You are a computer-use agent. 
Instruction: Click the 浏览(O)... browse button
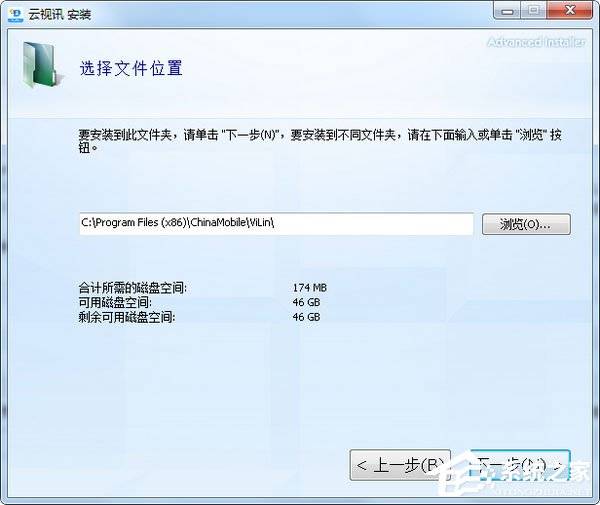coord(526,224)
